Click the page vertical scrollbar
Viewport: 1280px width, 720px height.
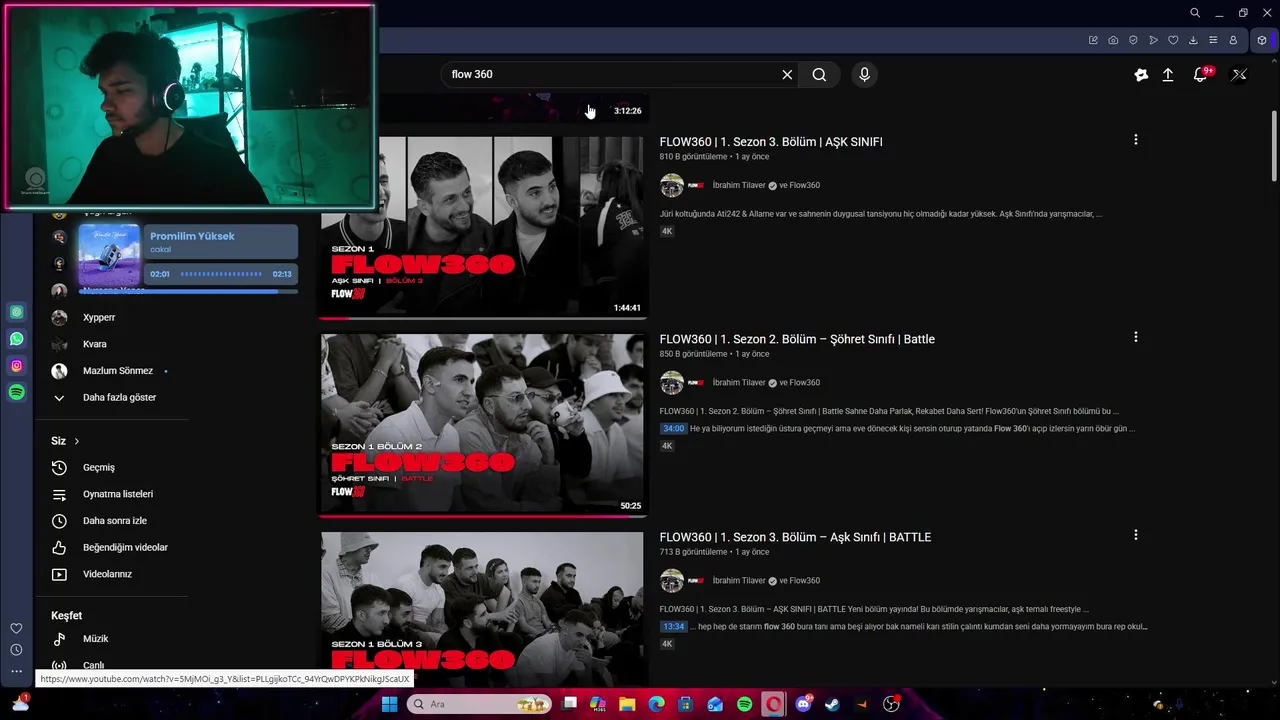[x=1274, y=145]
